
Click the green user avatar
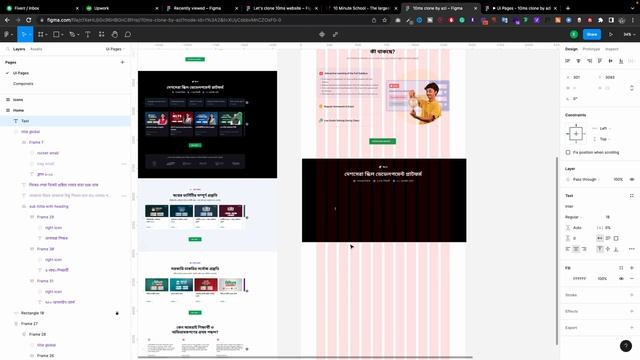(x=574, y=35)
